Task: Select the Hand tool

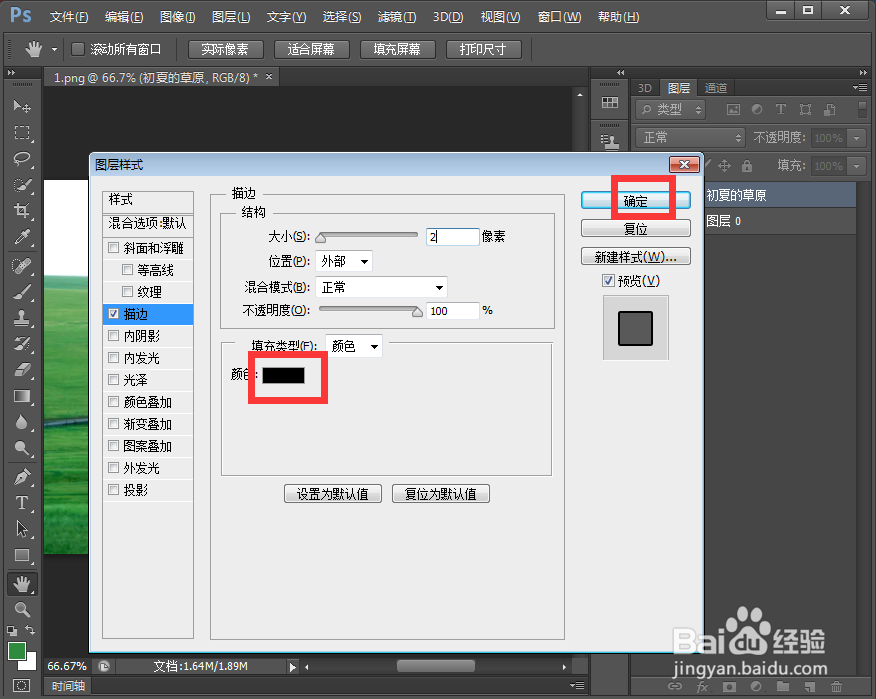Action: (22, 583)
